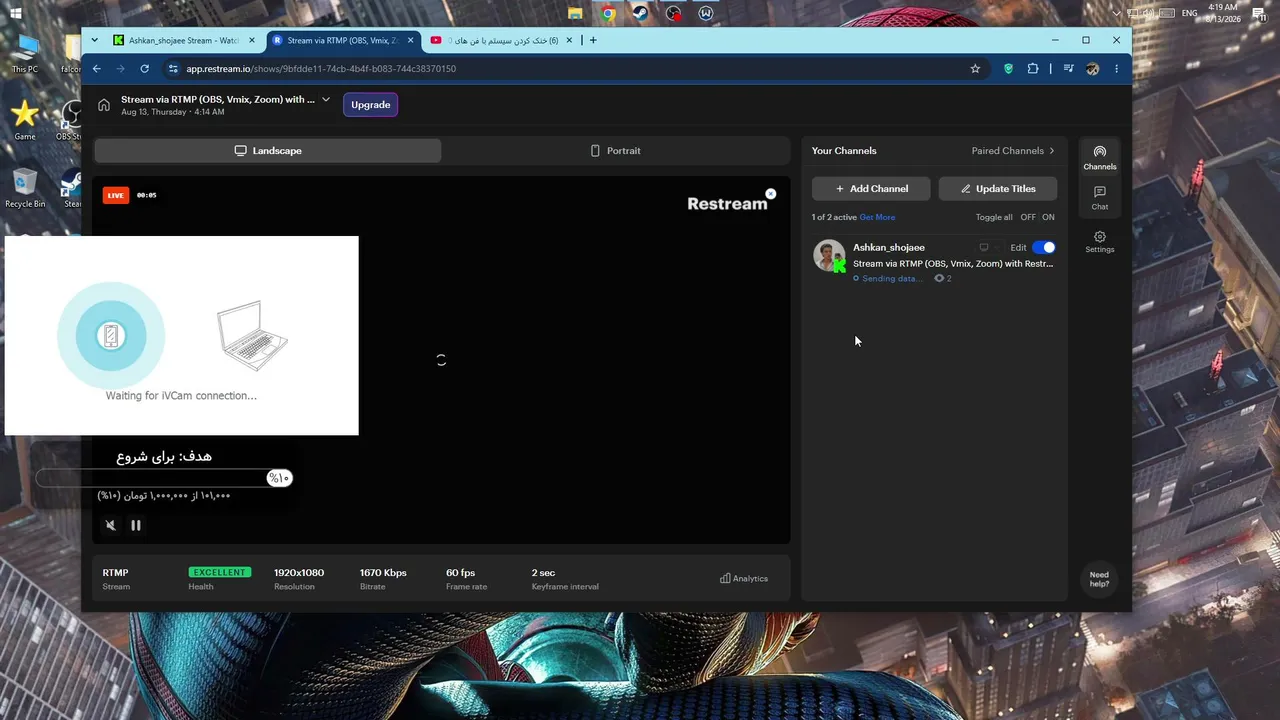This screenshot has height=720, width=1280.
Task: Close the Ashkan_shojaee Stream tab
Action: [x=252, y=40]
